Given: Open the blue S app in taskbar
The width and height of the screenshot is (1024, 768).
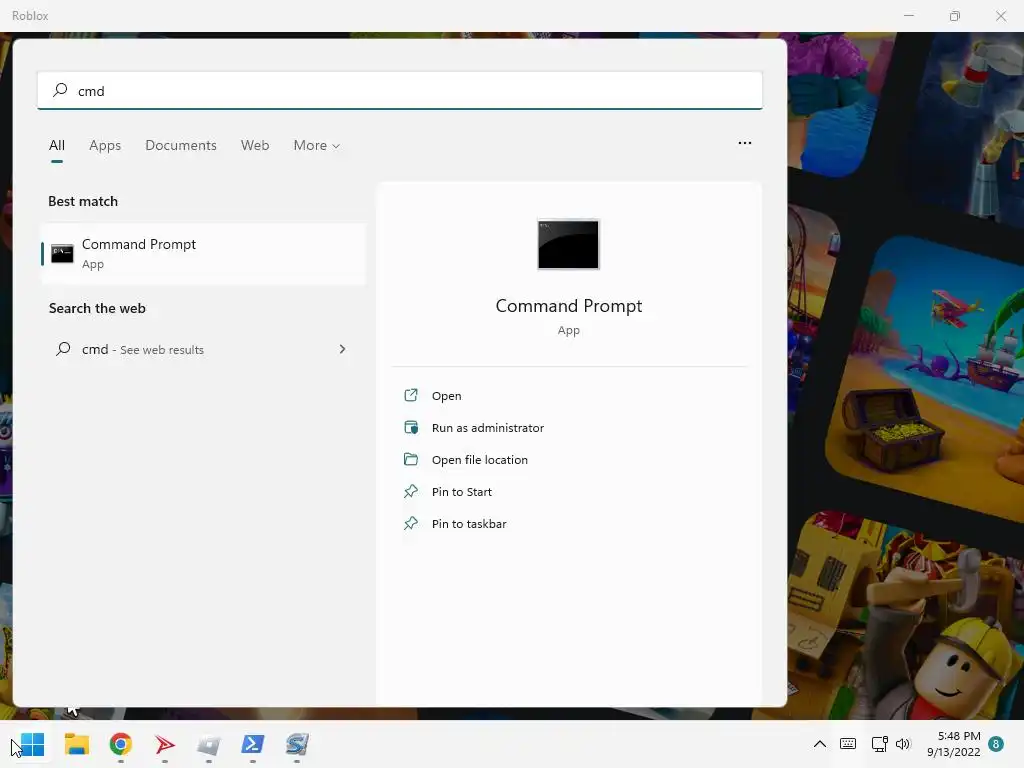Looking at the screenshot, I should [297, 744].
